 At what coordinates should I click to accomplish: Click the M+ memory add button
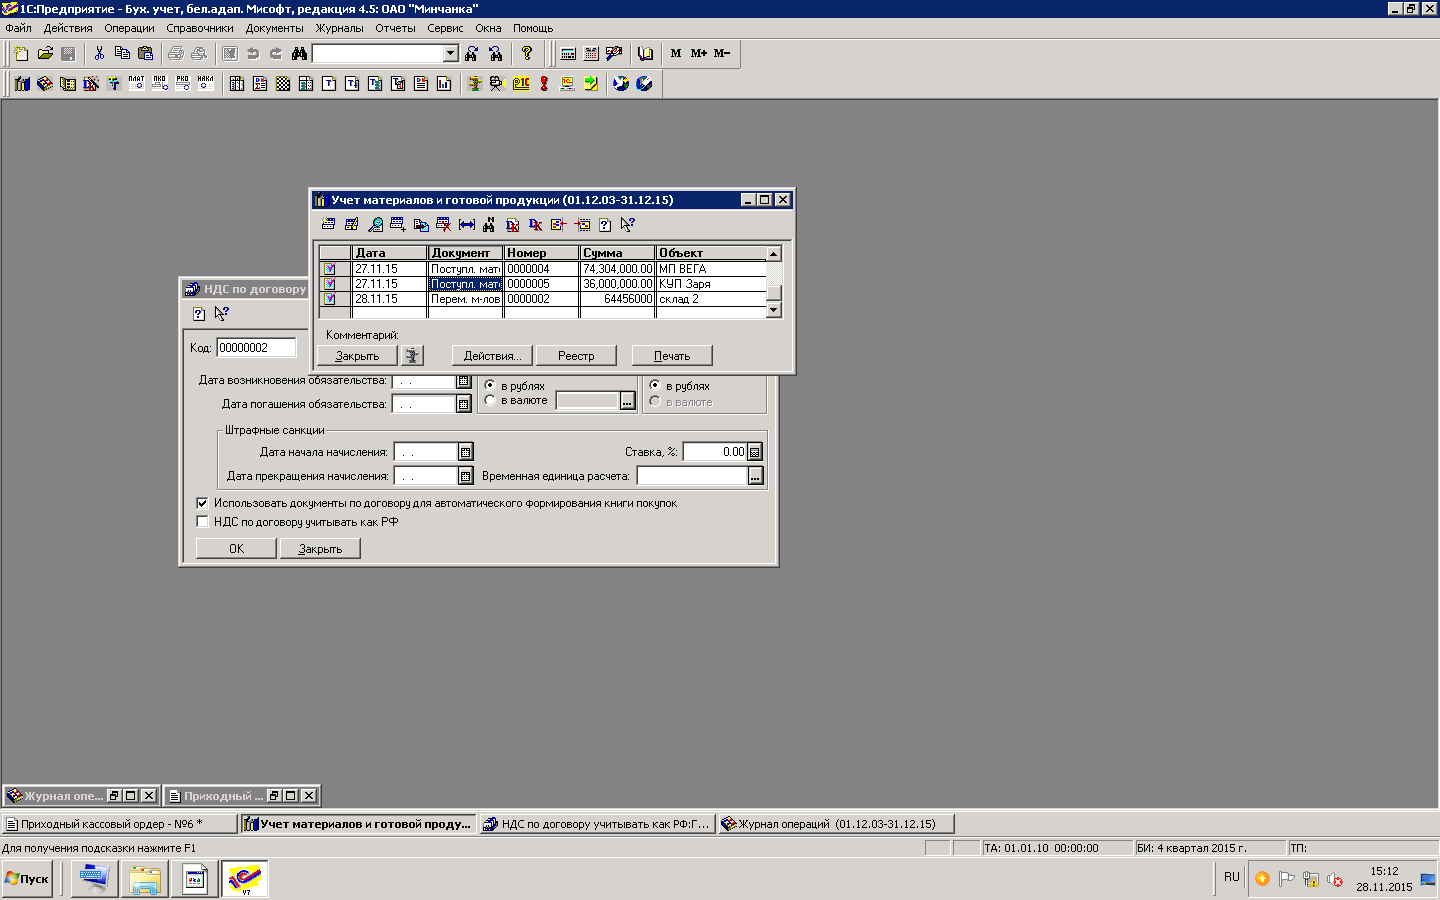[699, 53]
